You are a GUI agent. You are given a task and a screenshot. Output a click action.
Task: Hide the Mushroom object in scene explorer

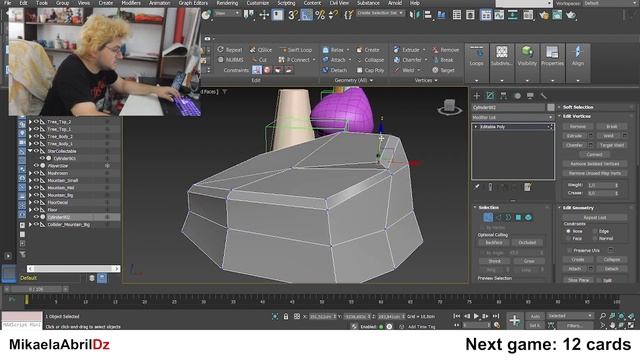pyautogui.click(x=36, y=173)
